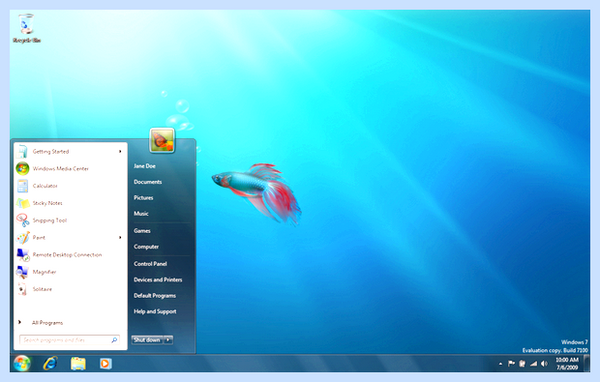Launch the Snipping Tool scissors icon
This screenshot has height=382, width=600.
coord(23,220)
